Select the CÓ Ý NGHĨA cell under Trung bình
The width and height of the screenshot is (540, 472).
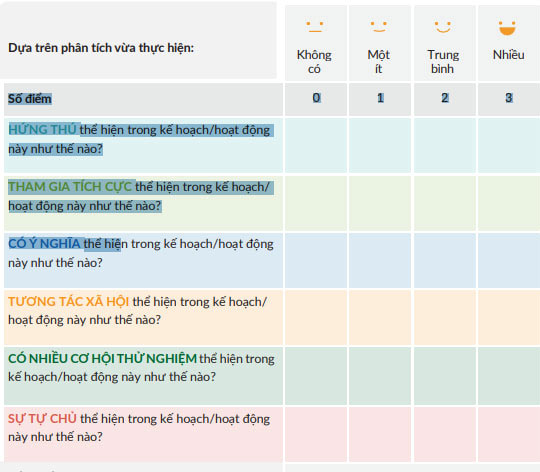point(445,260)
